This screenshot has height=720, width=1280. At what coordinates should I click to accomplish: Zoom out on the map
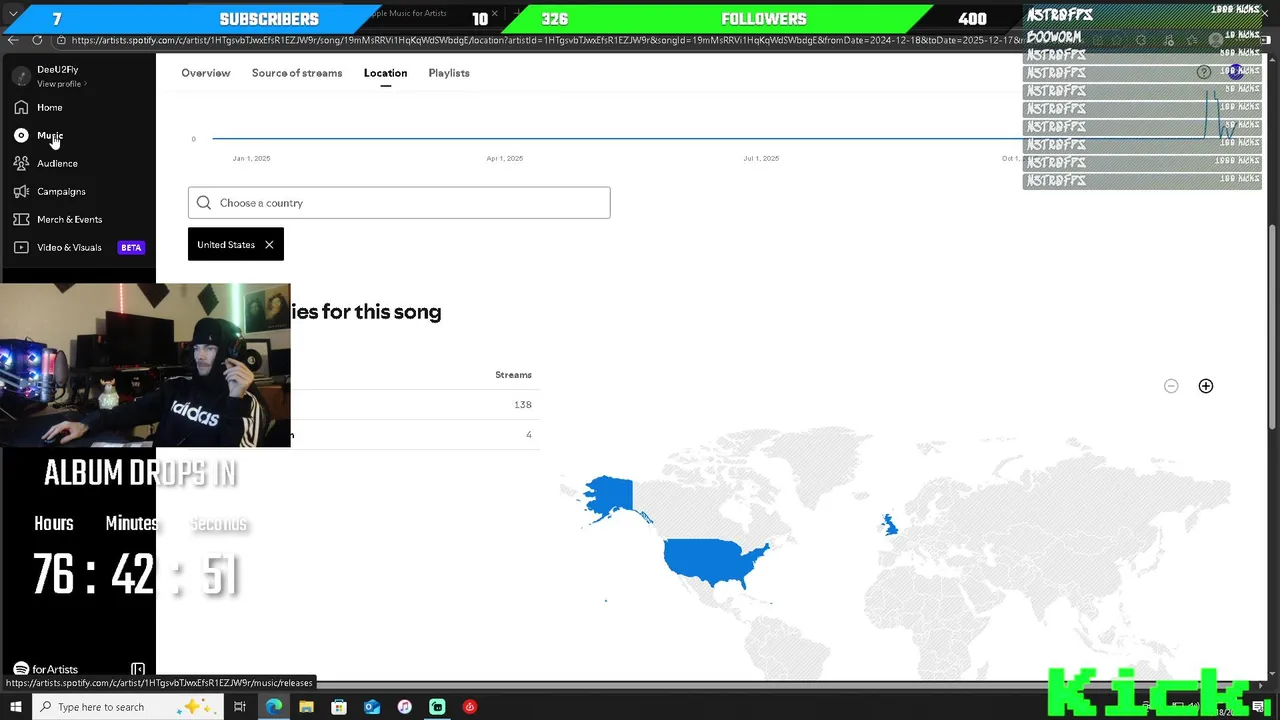pyautogui.click(x=1171, y=386)
